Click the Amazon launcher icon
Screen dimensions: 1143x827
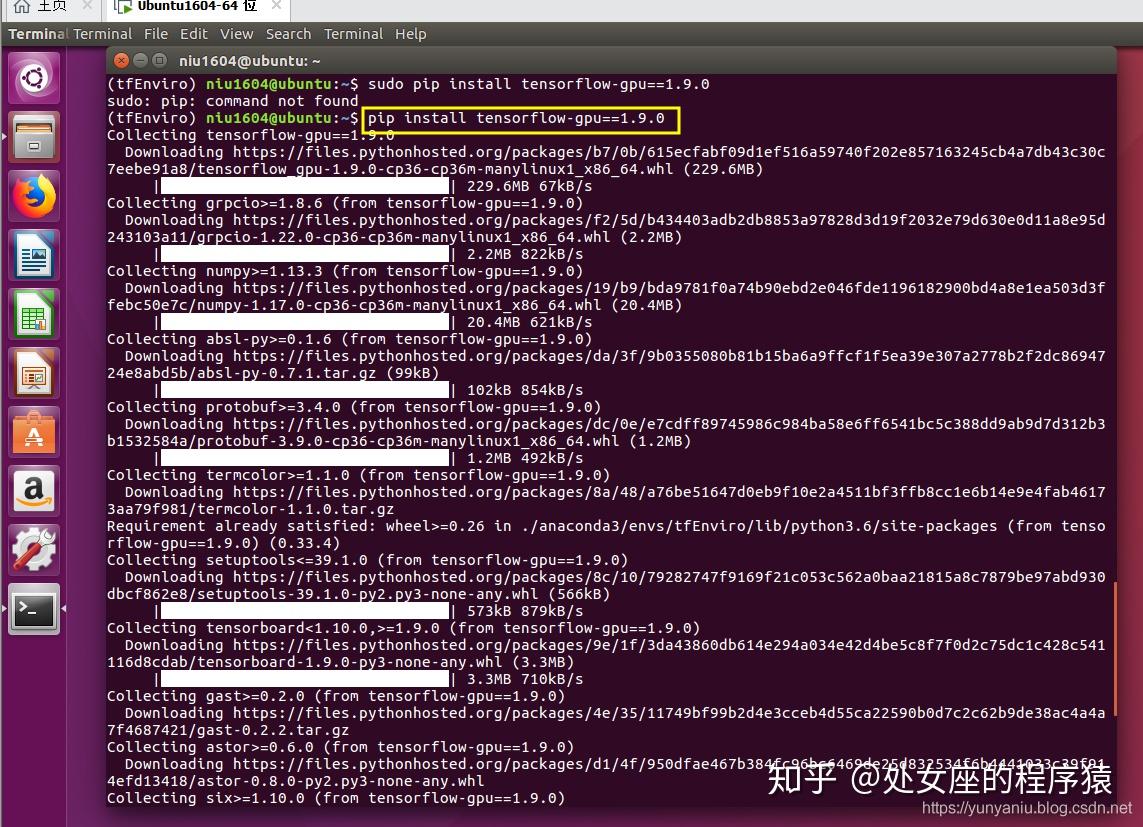click(34, 491)
